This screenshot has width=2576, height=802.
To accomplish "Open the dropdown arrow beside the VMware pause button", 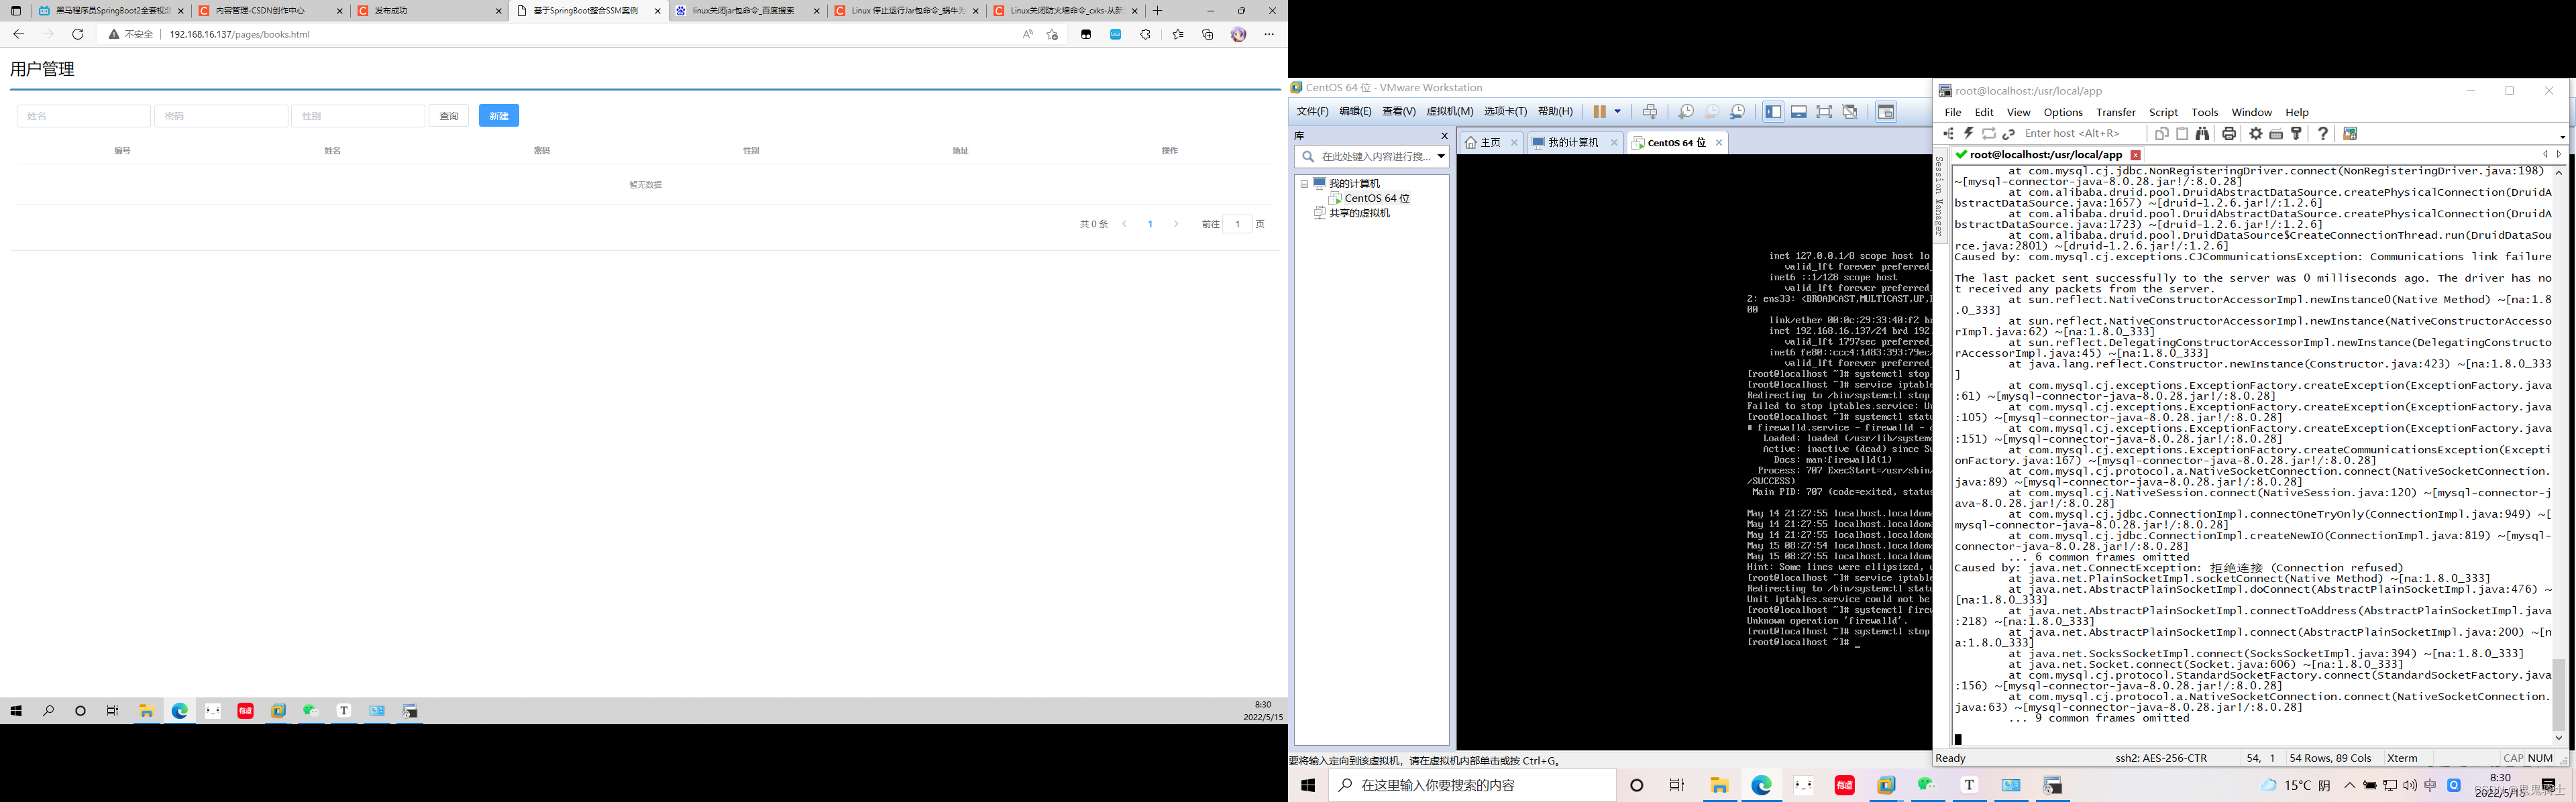I will (x=1617, y=112).
